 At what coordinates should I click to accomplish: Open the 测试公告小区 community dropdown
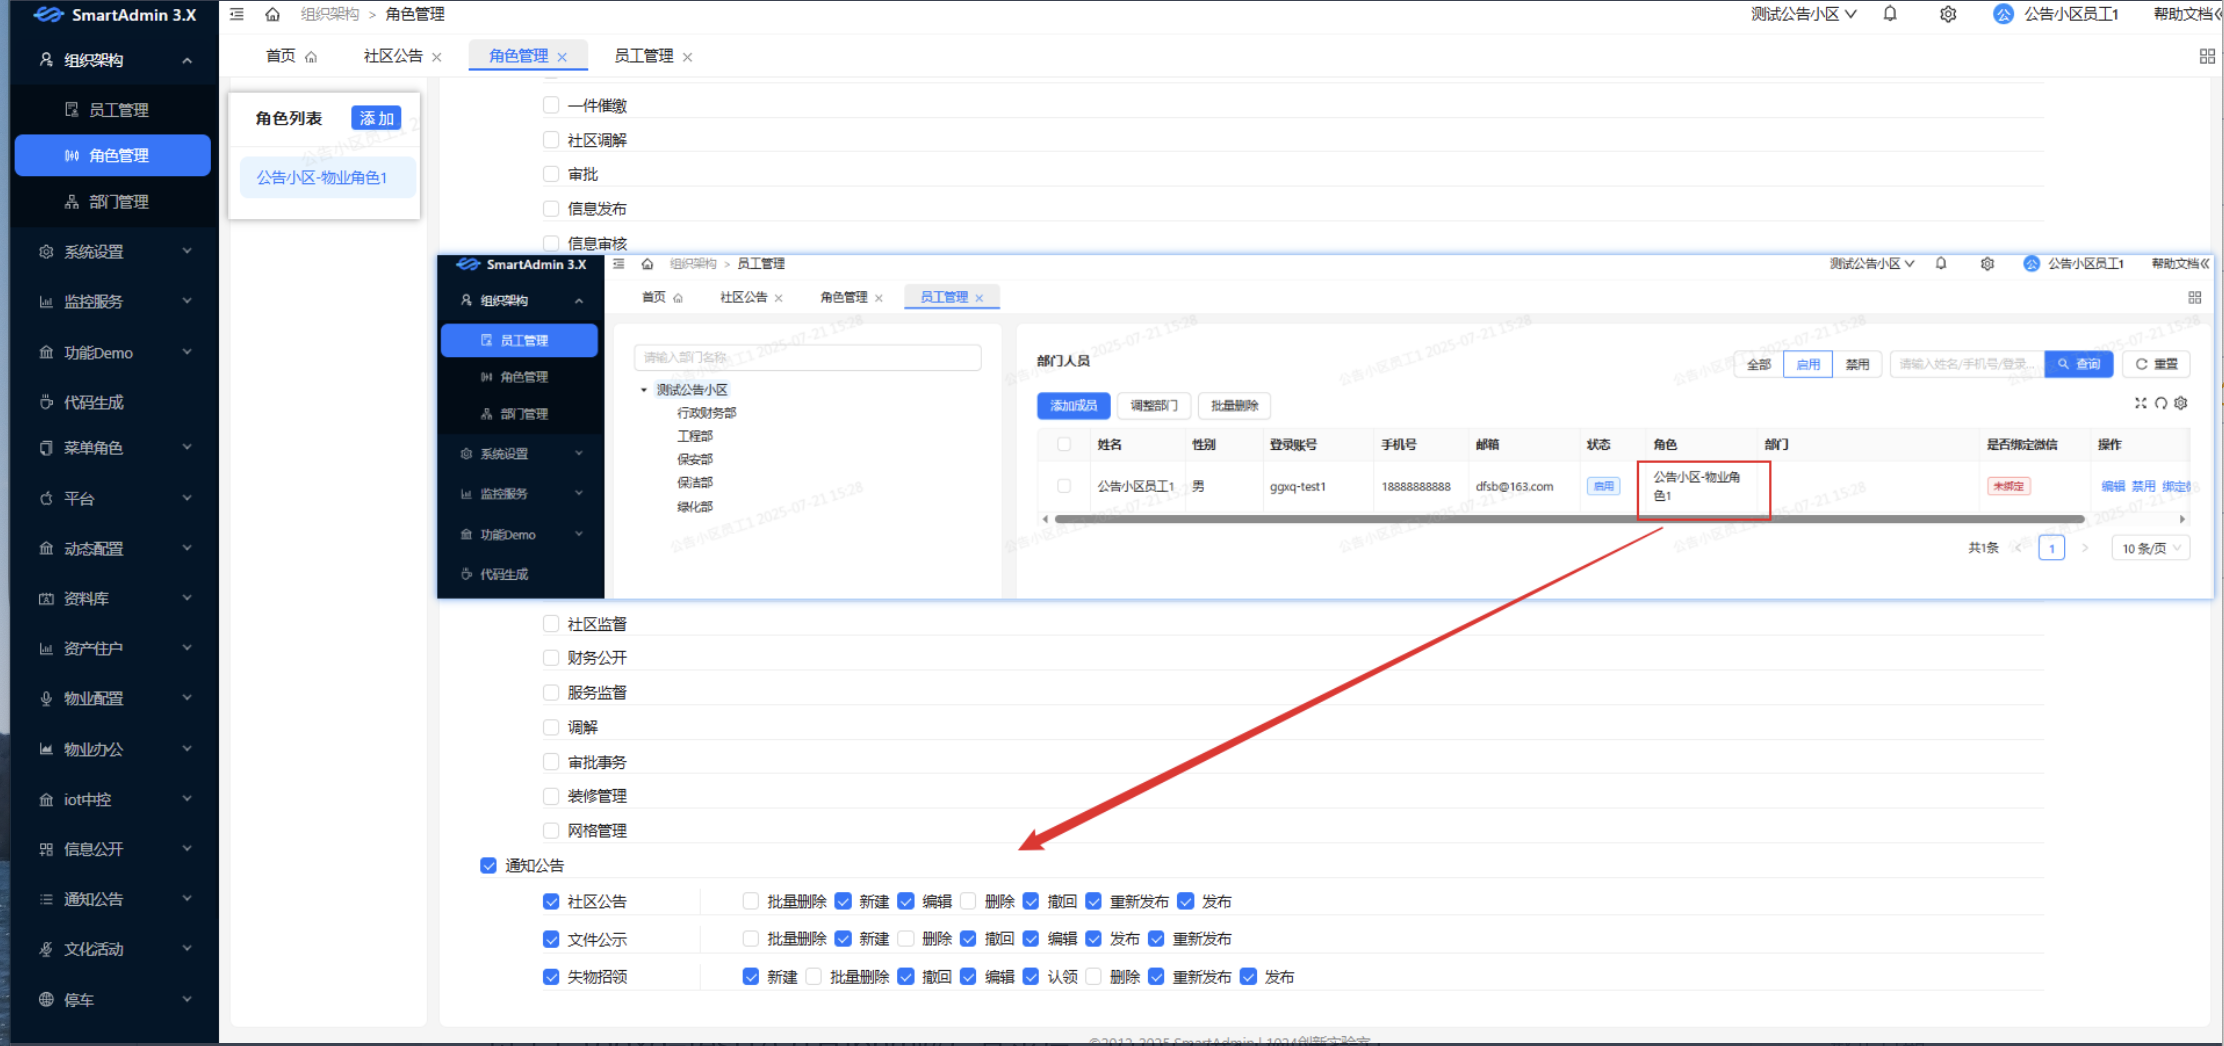point(1803,14)
